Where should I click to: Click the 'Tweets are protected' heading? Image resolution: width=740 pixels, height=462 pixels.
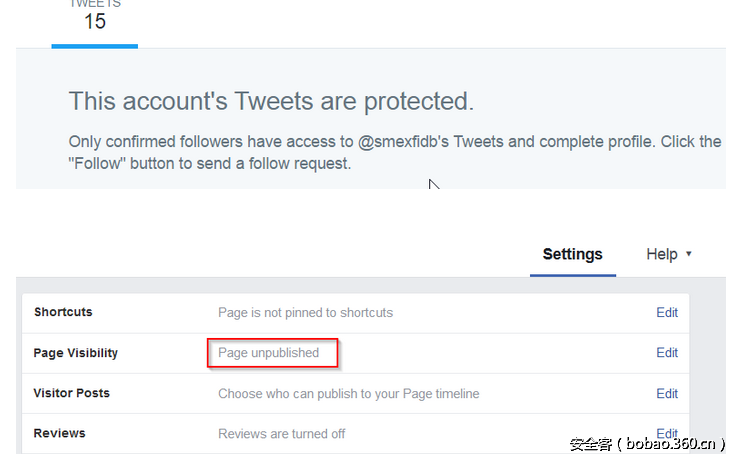(x=271, y=101)
